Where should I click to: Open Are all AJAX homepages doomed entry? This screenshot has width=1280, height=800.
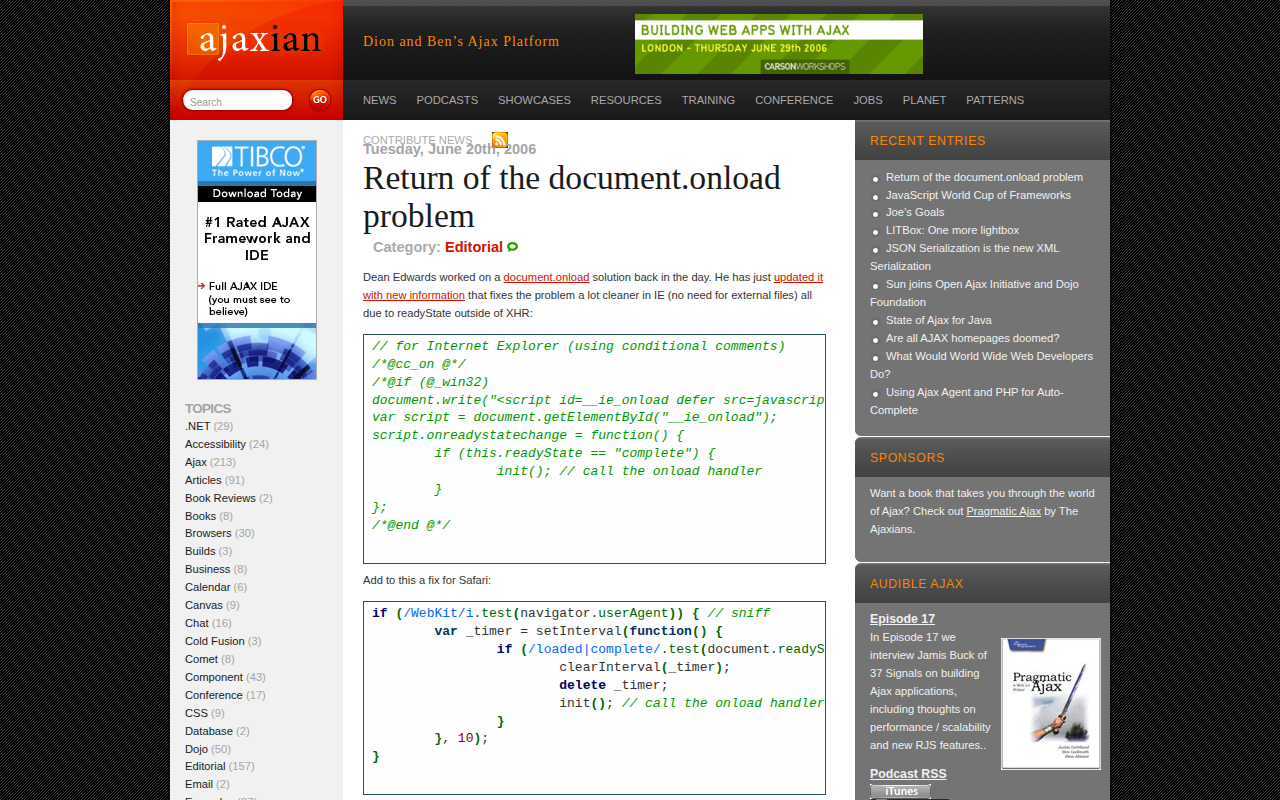[972, 338]
